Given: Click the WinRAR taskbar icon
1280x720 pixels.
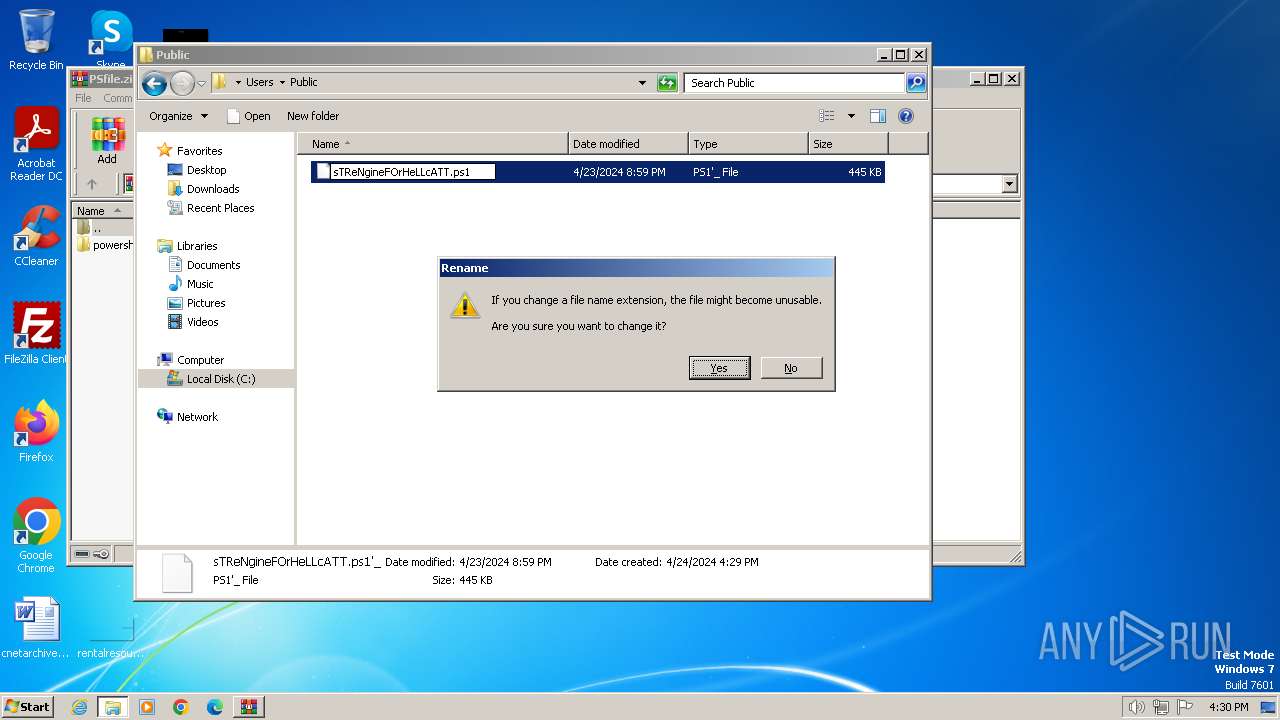Looking at the screenshot, I should 249,707.
